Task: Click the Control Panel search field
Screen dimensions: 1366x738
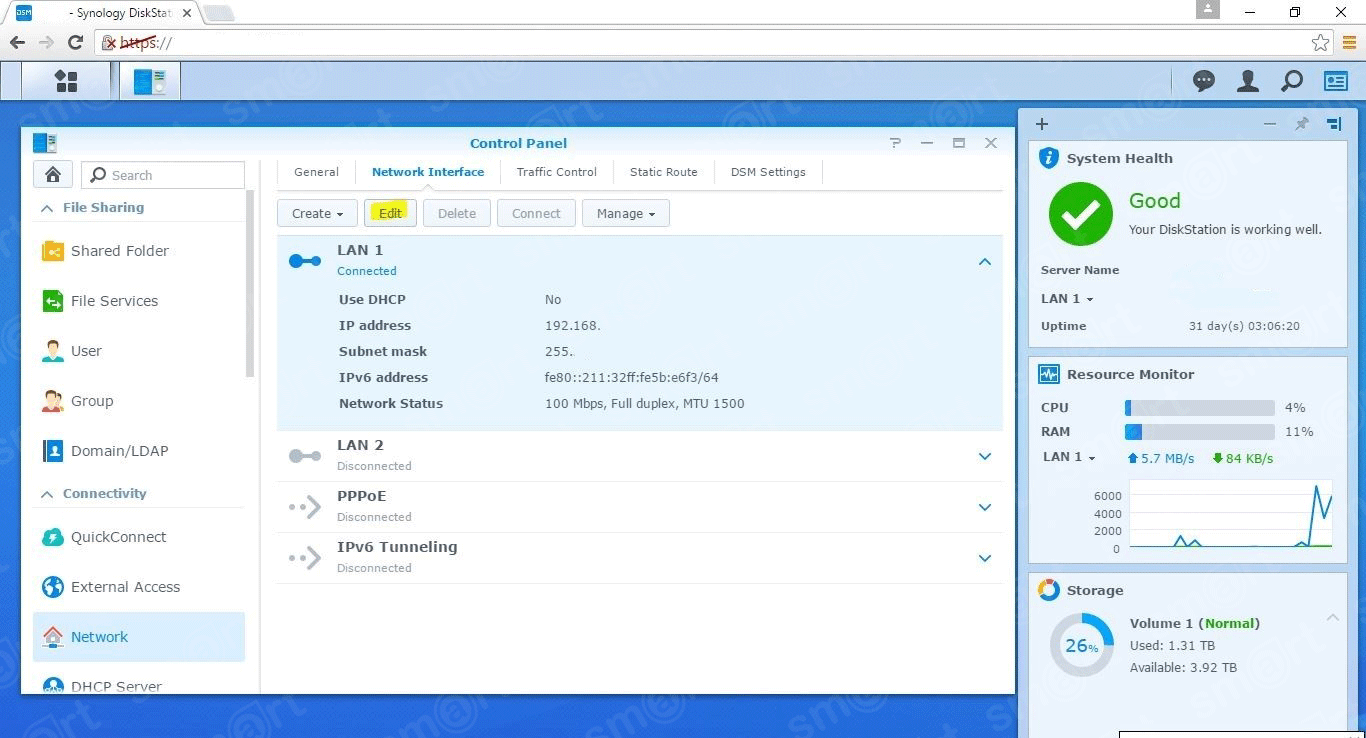Action: [163, 175]
